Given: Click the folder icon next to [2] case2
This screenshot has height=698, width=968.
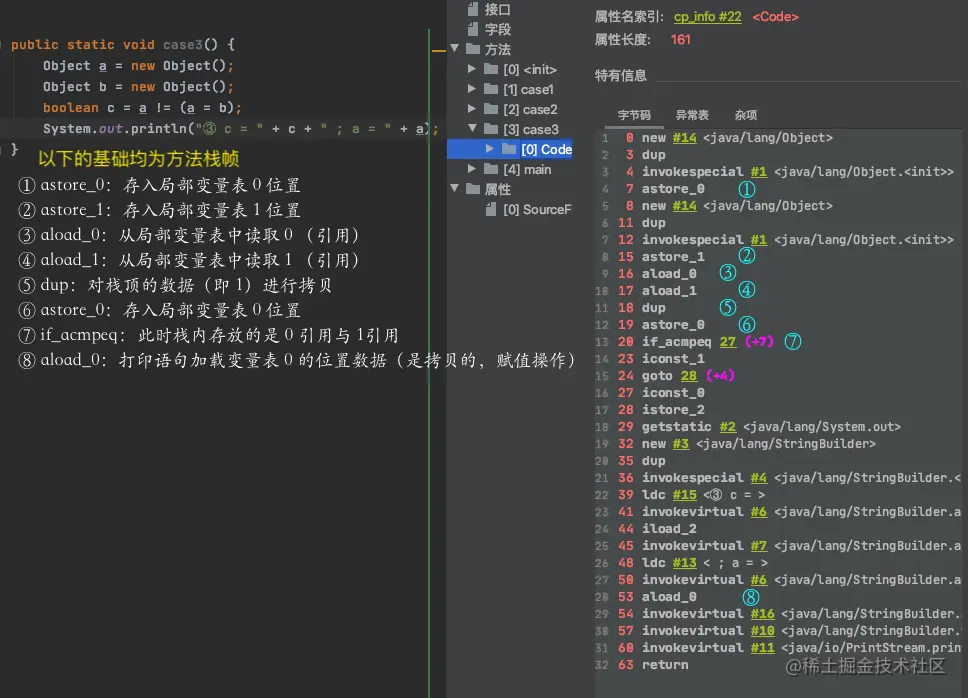Looking at the screenshot, I should pyautogui.click(x=489, y=109).
